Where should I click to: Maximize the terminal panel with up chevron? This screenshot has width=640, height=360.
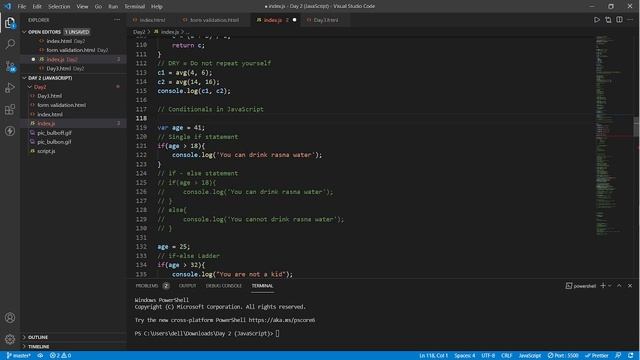pos(619,286)
